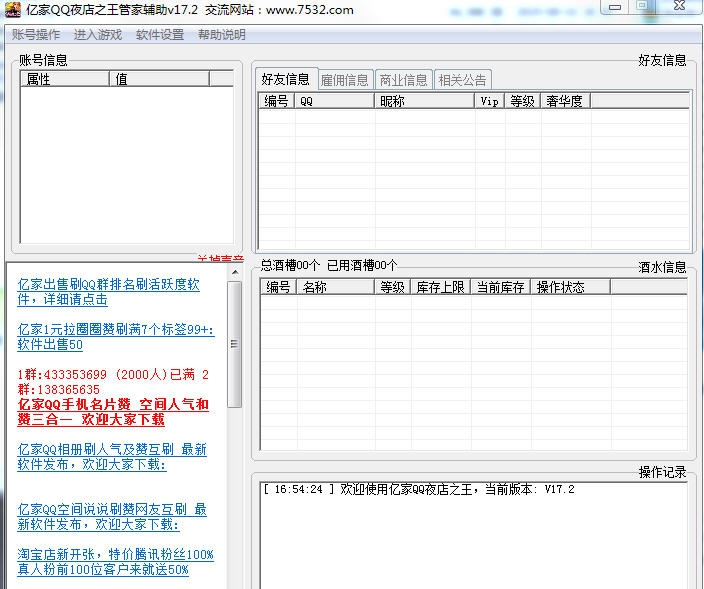Sort friends by 奢华度 column
This screenshot has height=589, width=704.
tap(565, 101)
